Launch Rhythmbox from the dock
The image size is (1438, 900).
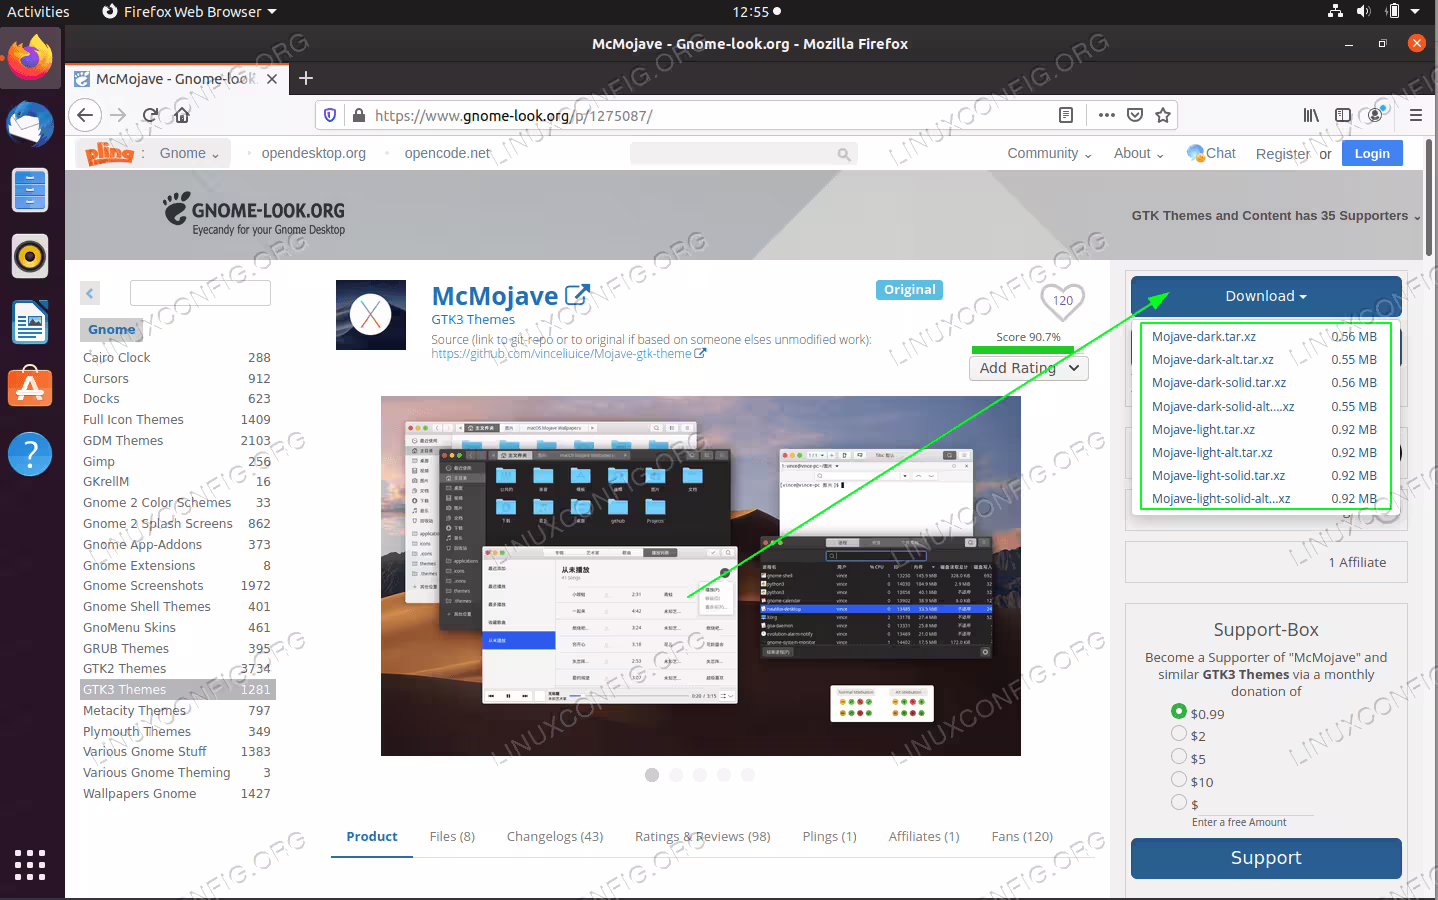(30, 257)
